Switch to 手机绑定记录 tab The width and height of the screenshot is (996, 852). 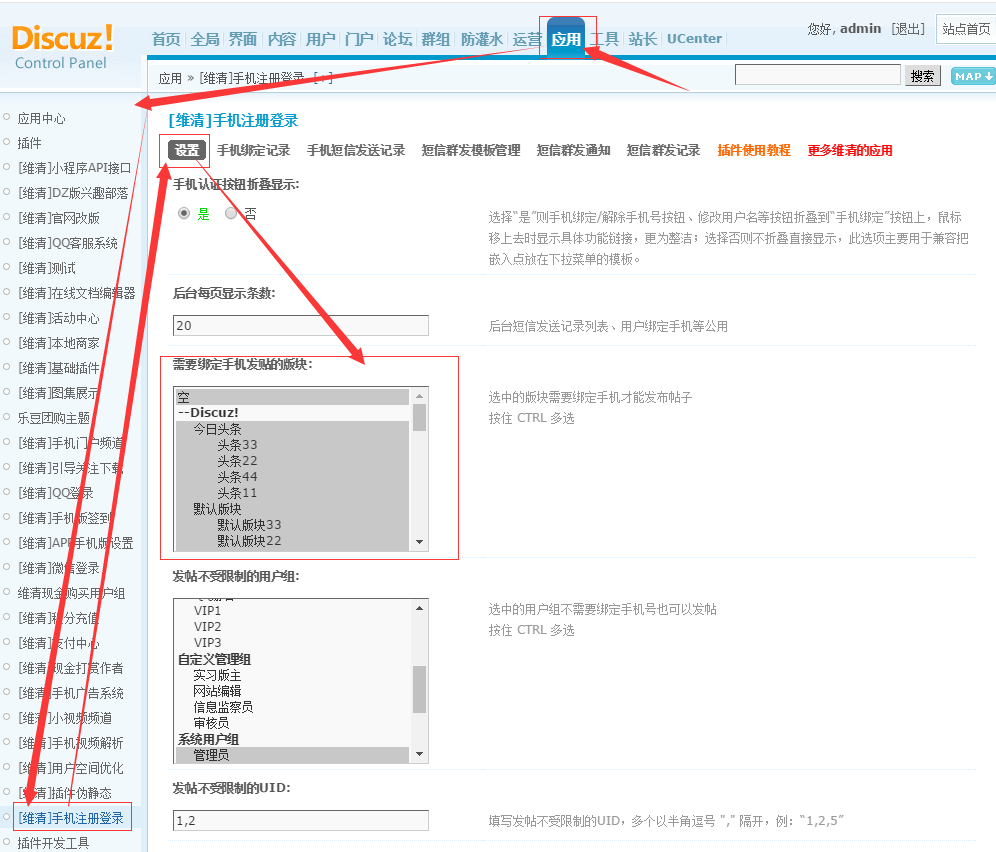click(253, 150)
